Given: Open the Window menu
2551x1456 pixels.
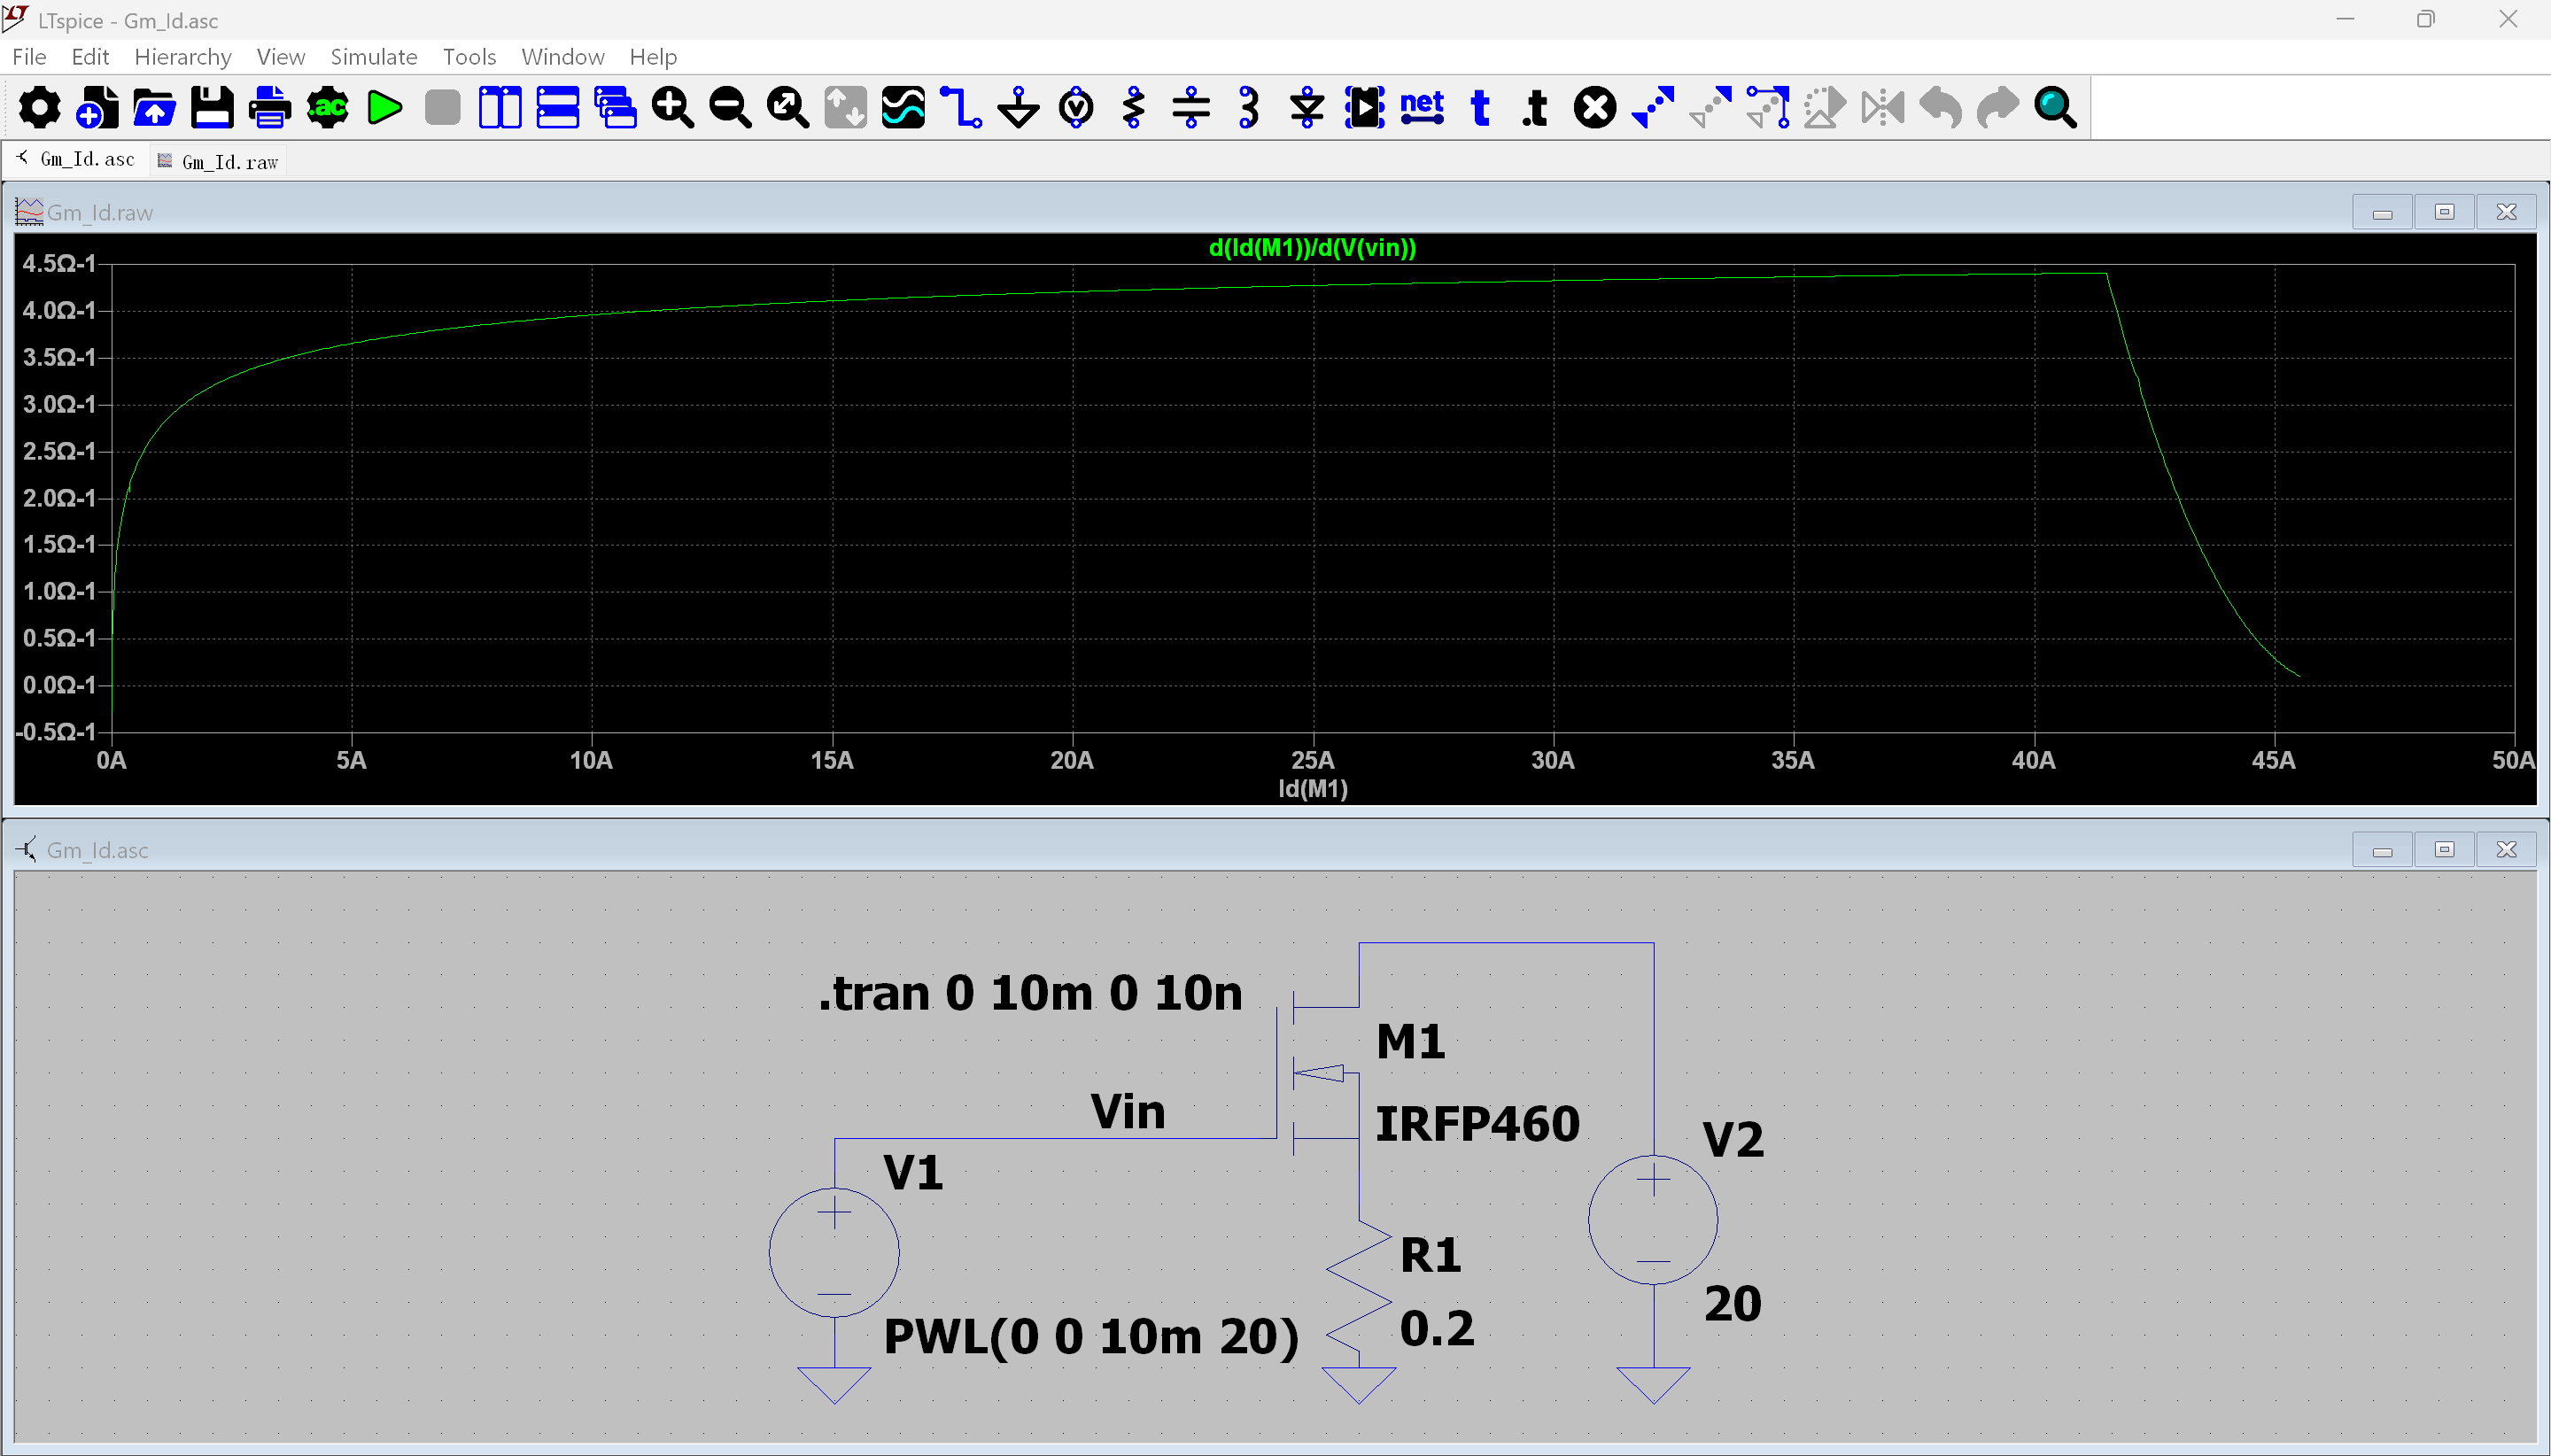Looking at the screenshot, I should pos(563,57).
